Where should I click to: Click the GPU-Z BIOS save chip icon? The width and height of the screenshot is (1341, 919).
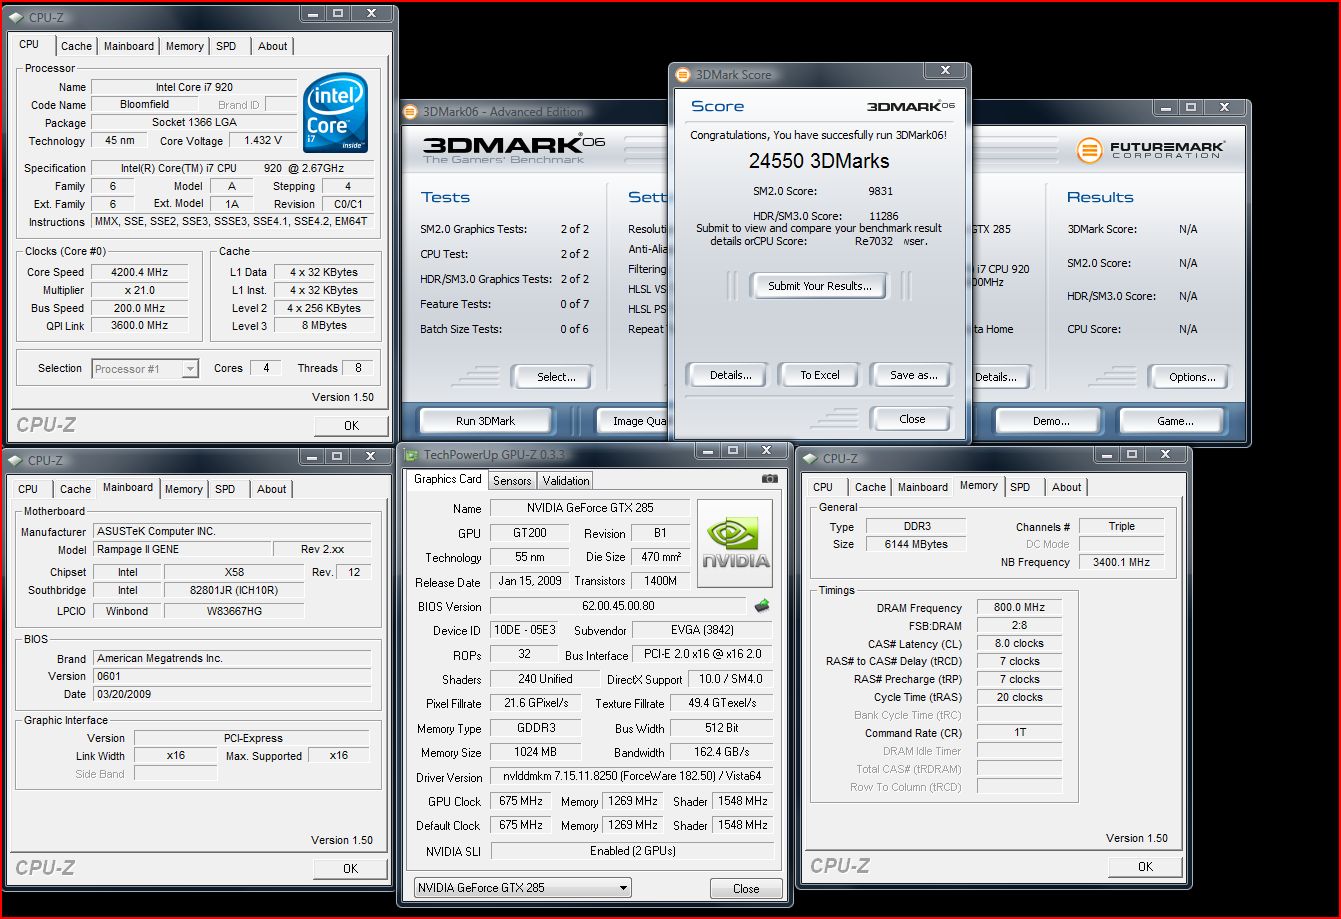[x=762, y=605]
